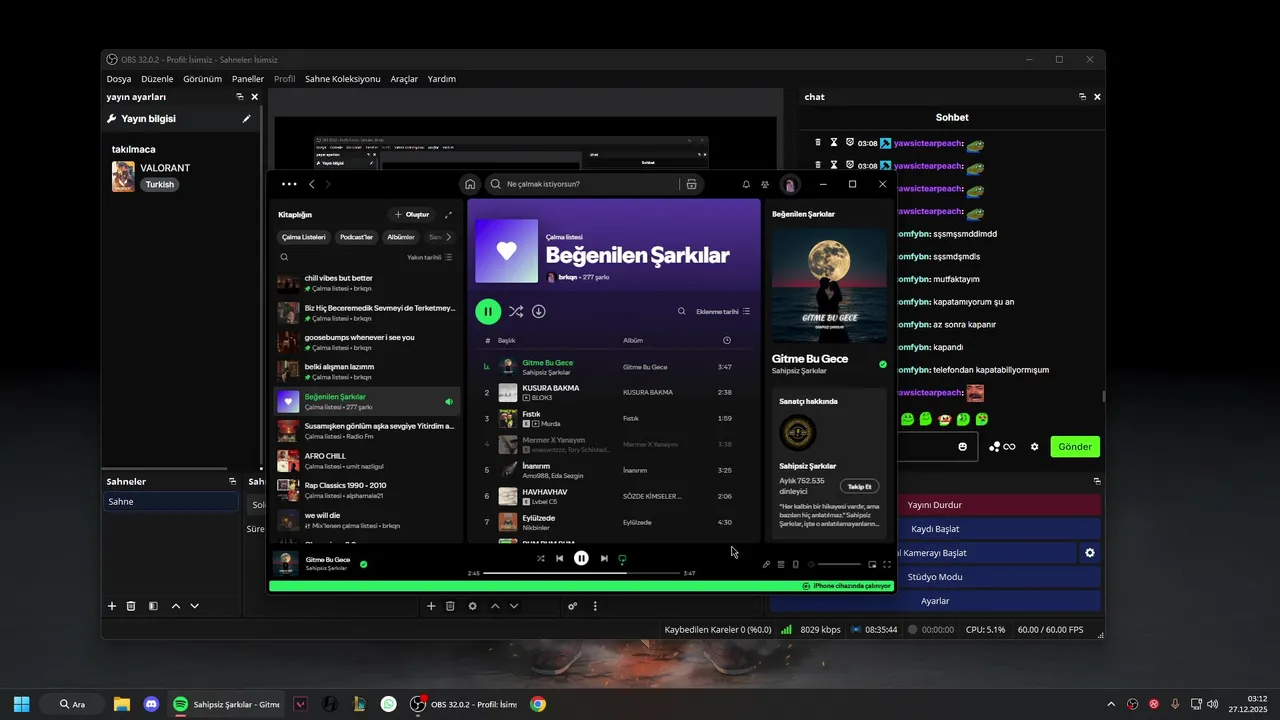Viewport: 1280px width, 720px height.
Task: Seek on the song progress bar
Action: coord(582,573)
